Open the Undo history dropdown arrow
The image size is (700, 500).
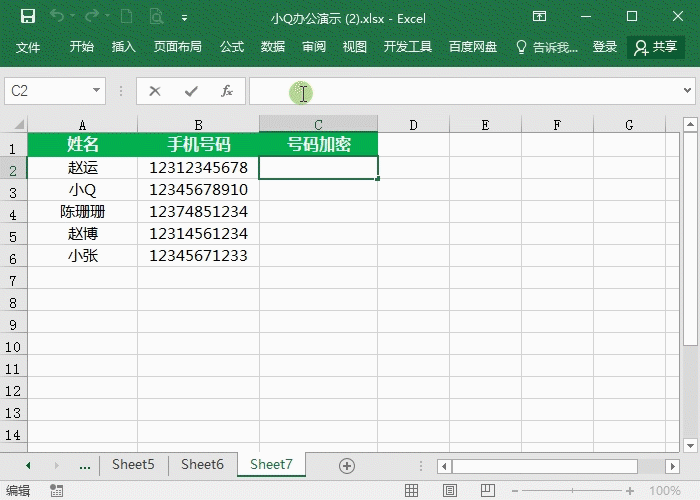pyautogui.click(x=72, y=16)
